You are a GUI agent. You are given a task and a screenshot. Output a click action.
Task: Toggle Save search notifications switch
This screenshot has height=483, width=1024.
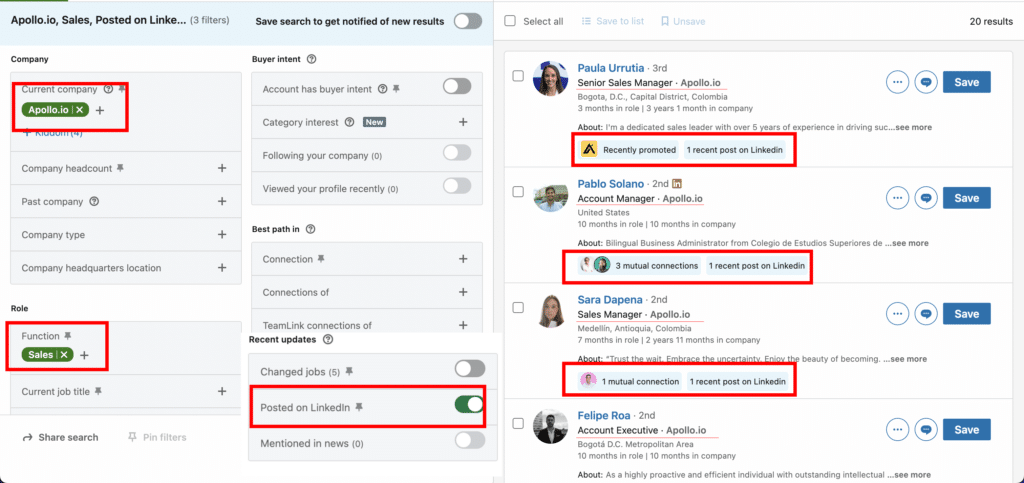[x=468, y=21]
